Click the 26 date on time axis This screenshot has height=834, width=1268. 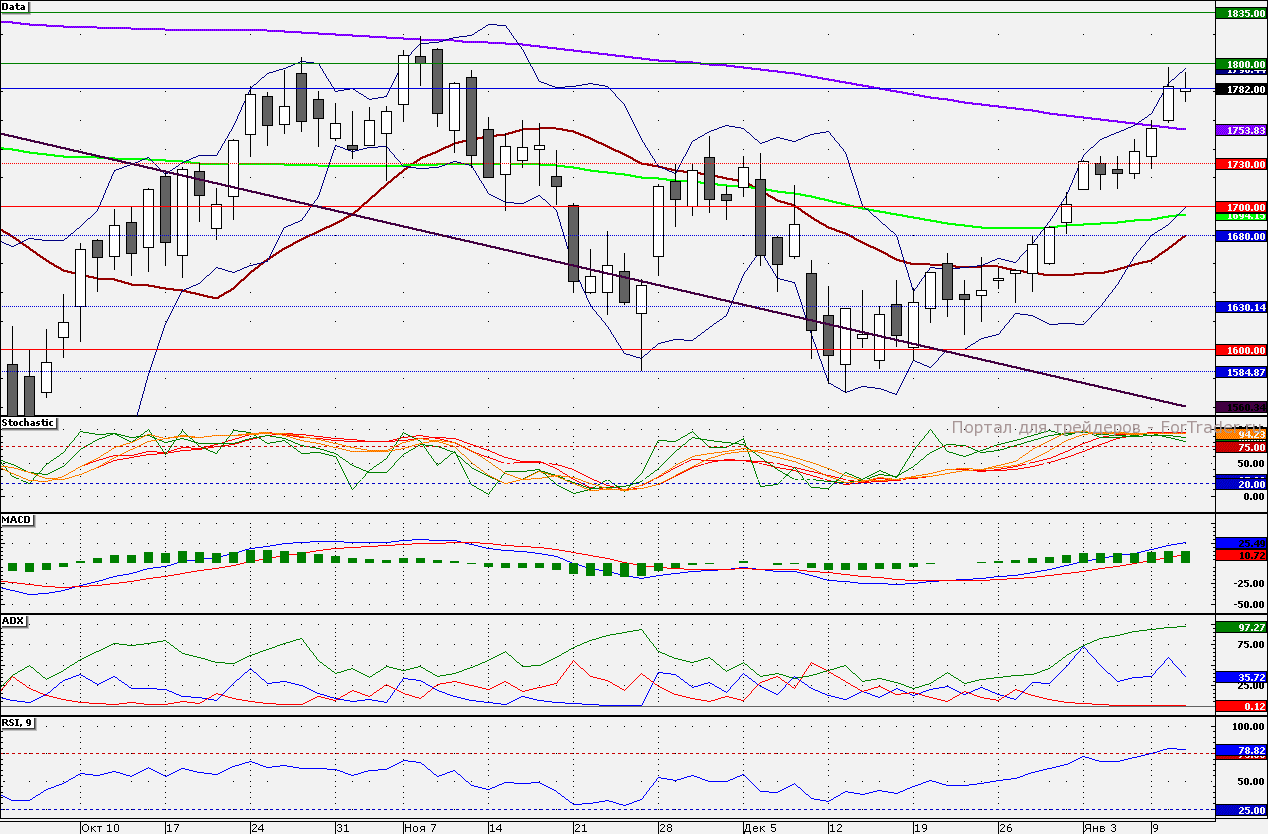(1005, 828)
